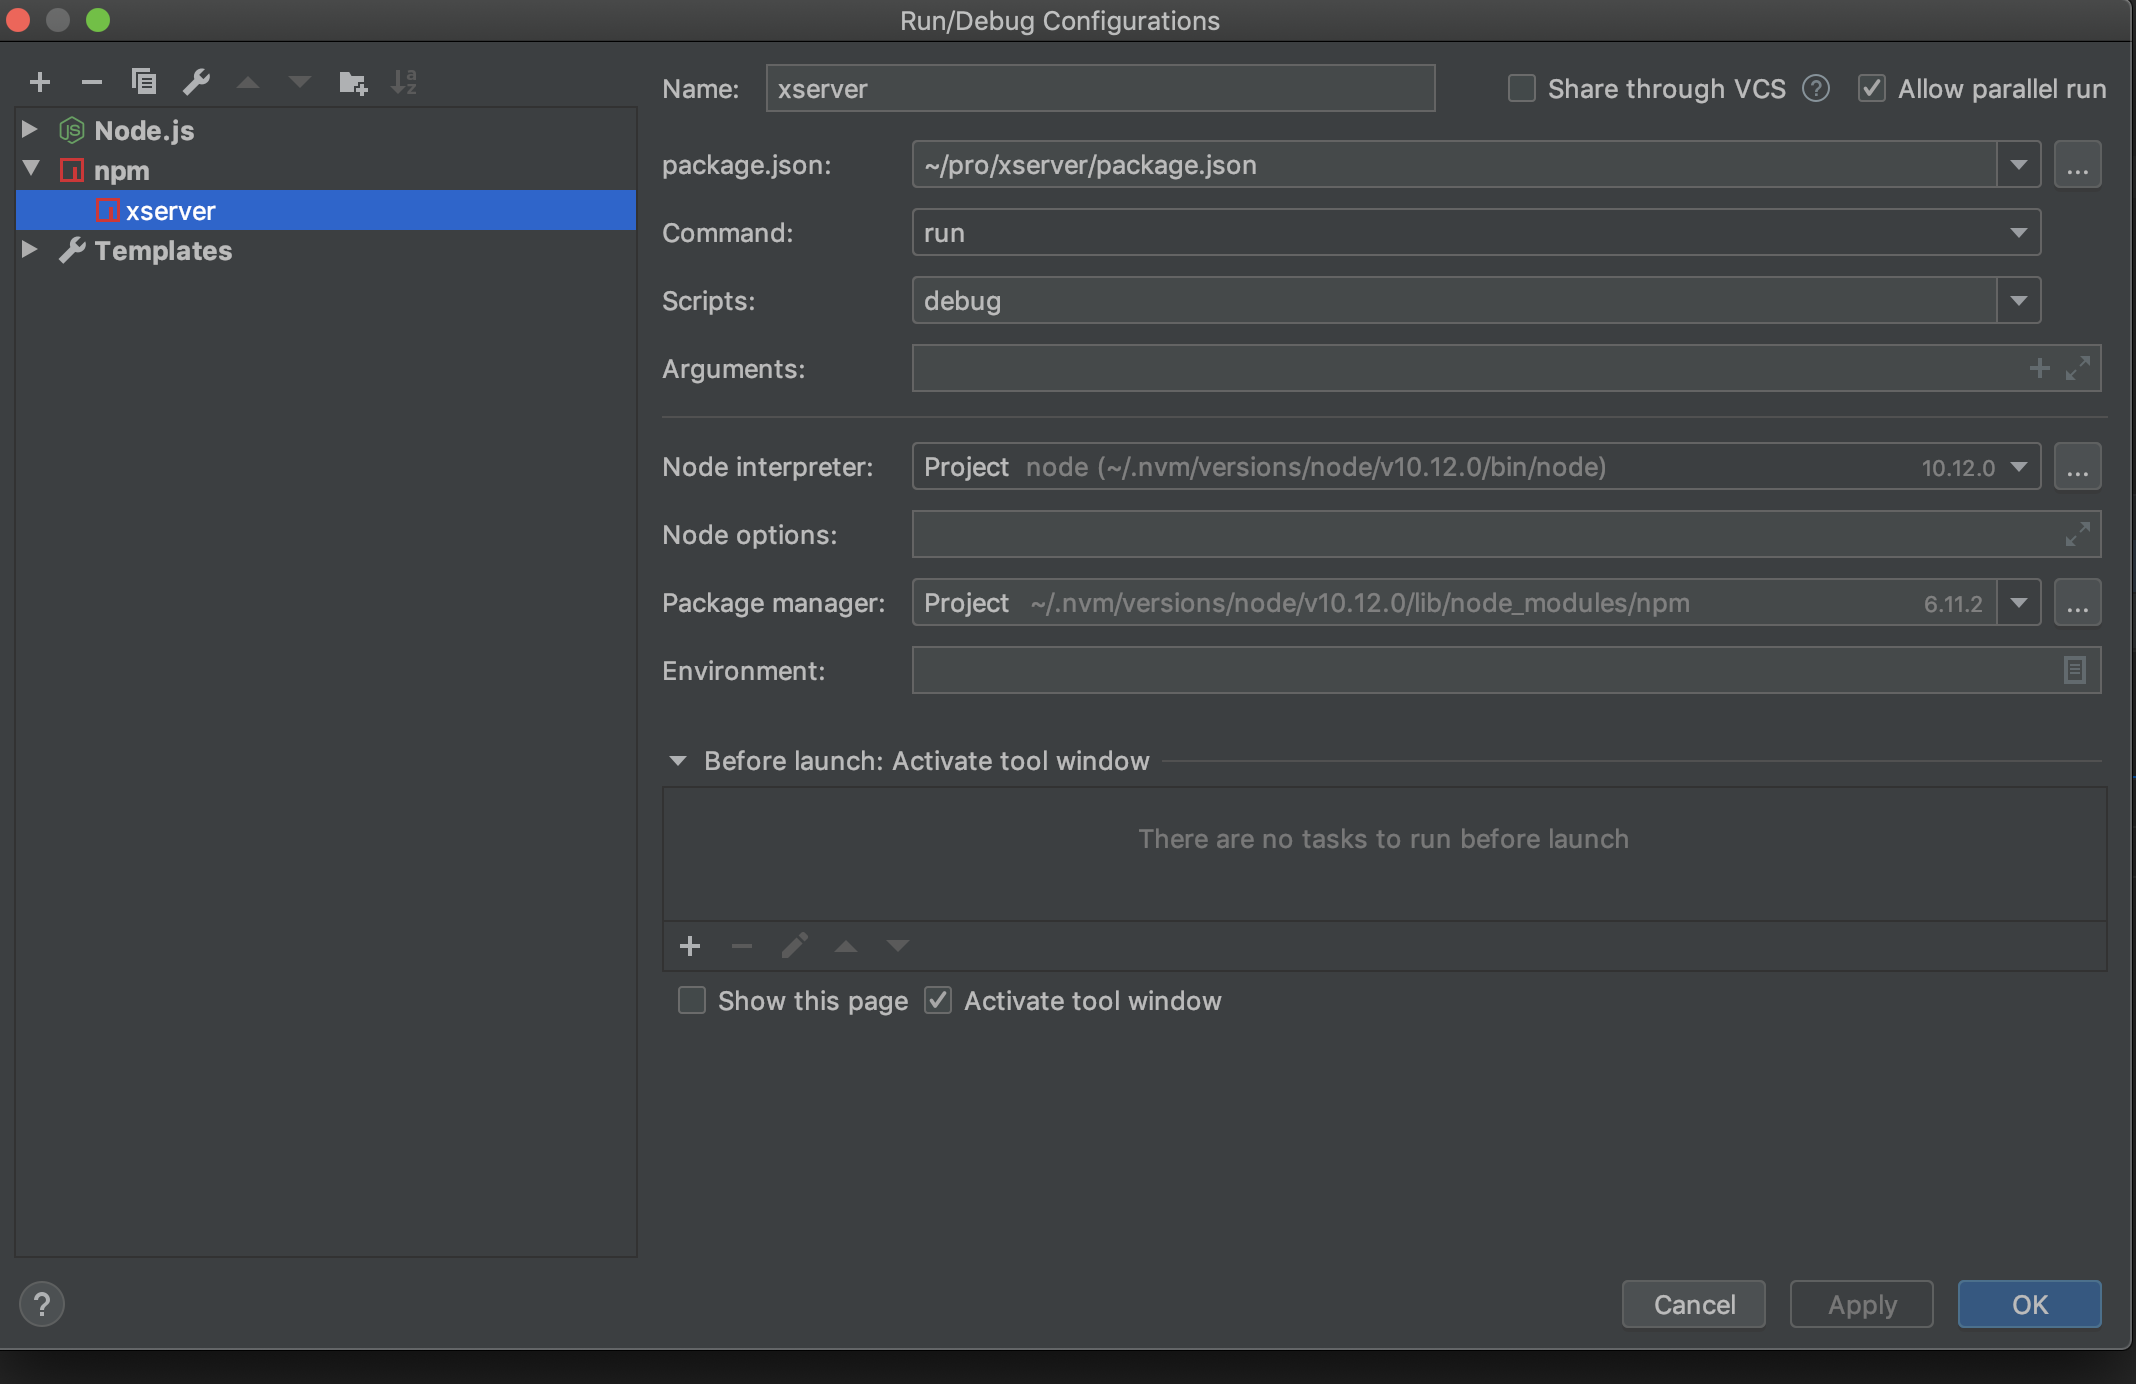Expand the Node options field editor
The image size is (2136, 1384).
[2078, 535]
